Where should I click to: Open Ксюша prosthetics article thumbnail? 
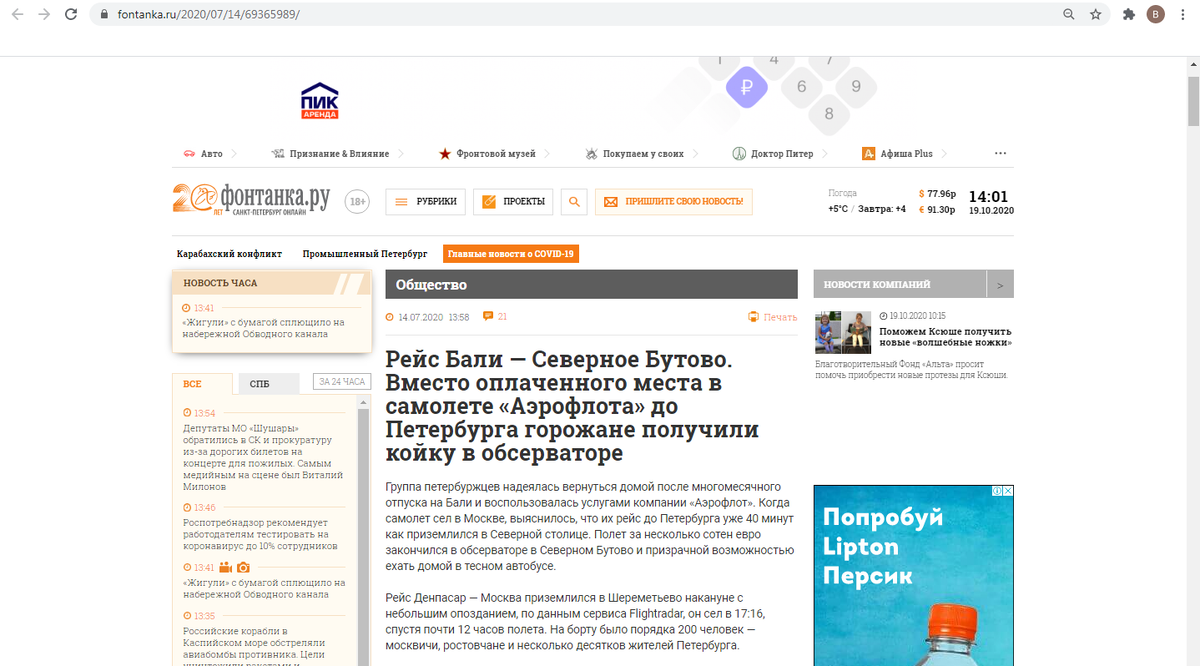tap(842, 332)
